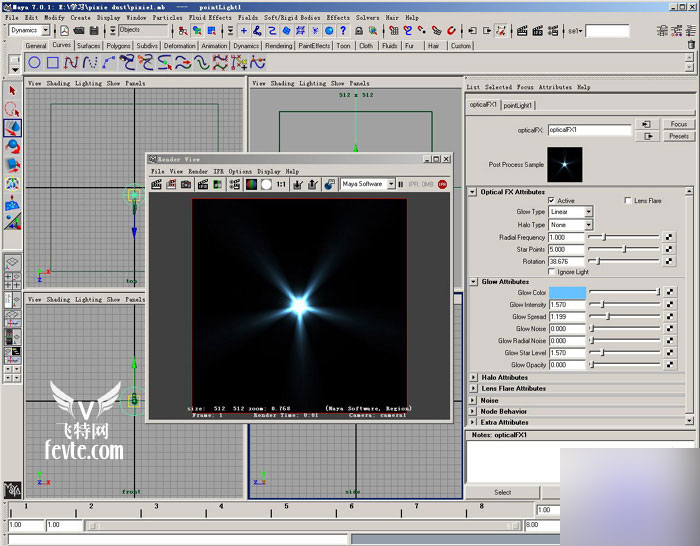This screenshot has width=700, height=546.
Task: Click the Glow Color swatch
Action: [x=566, y=292]
